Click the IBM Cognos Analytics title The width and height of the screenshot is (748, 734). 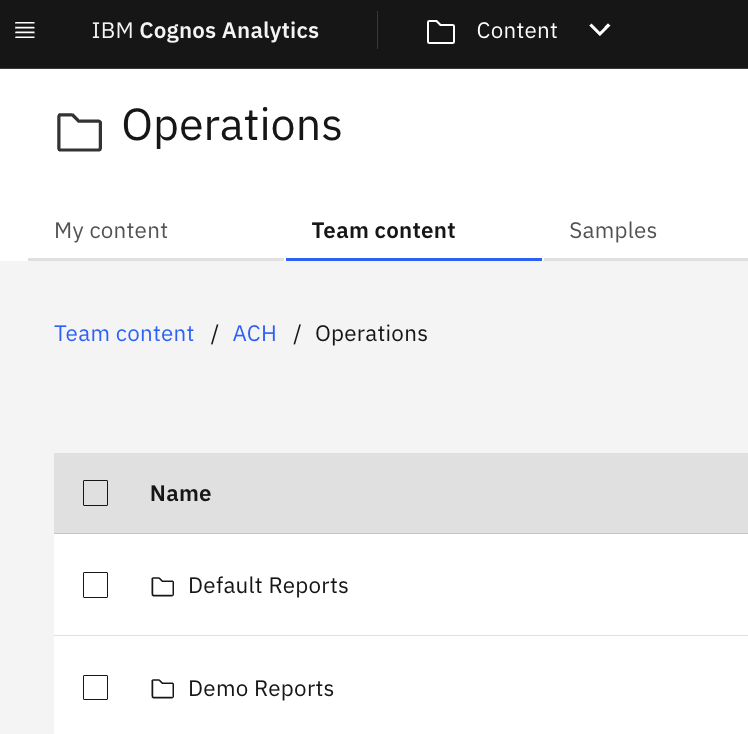tap(205, 31)
